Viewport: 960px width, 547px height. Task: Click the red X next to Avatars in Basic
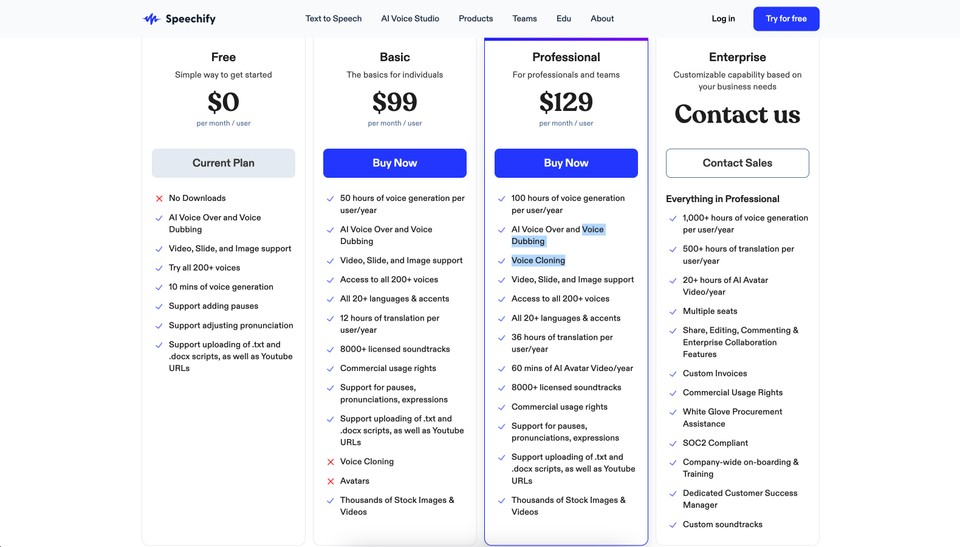pos(331,481)
